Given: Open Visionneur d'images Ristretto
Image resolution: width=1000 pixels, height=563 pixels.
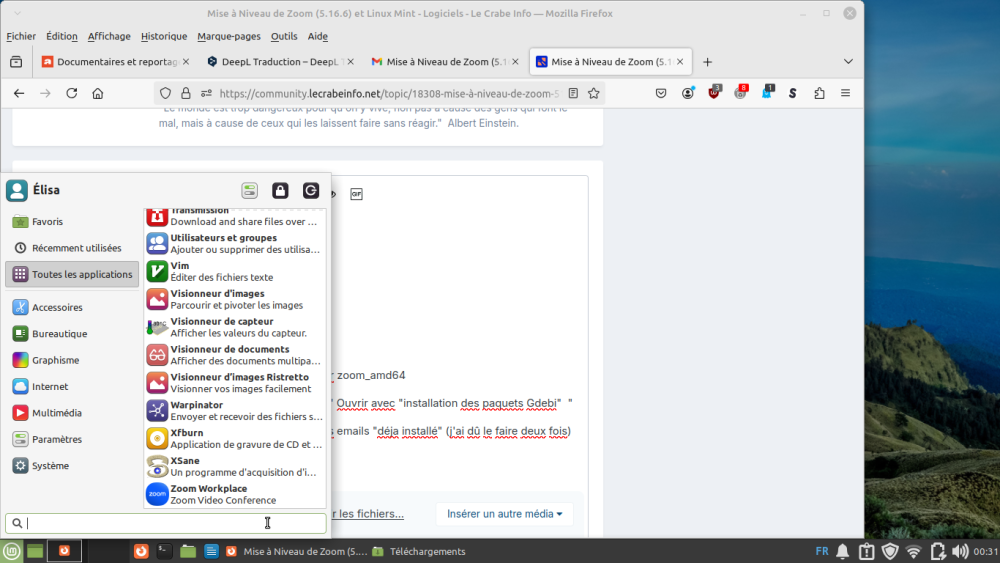Looking at the screenshot, I should point(235,383).
